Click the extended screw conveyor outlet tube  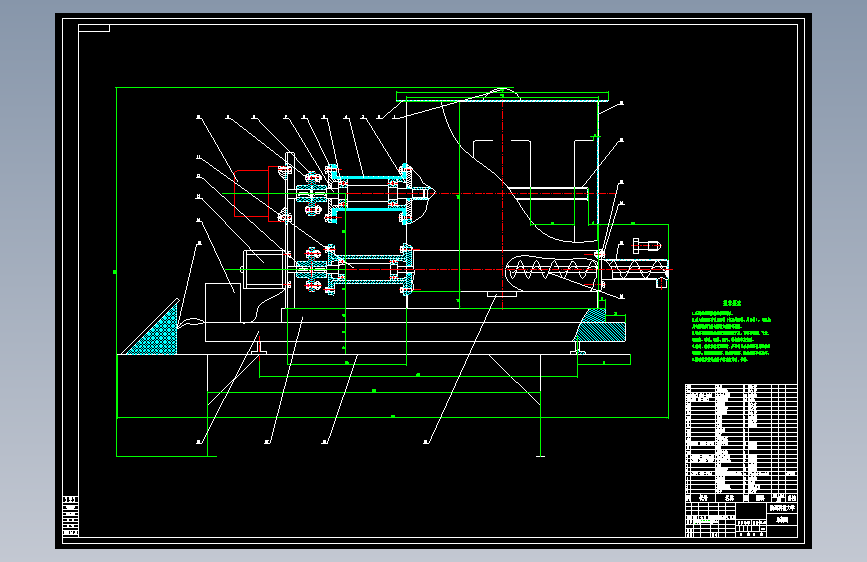pyautogui.click(x=634, y=270)
